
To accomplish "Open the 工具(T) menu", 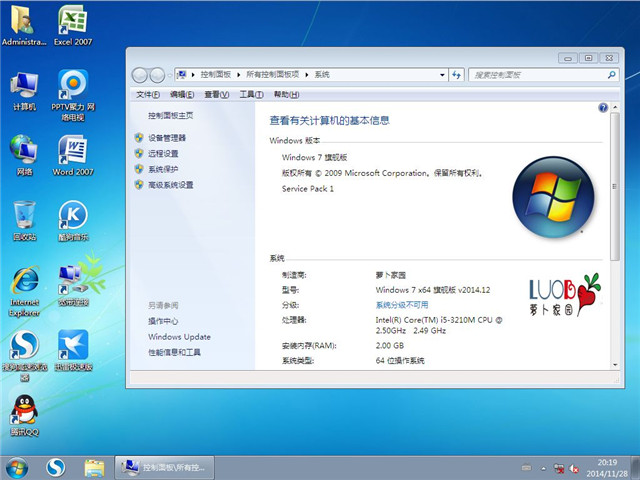I will pos(251,95).
